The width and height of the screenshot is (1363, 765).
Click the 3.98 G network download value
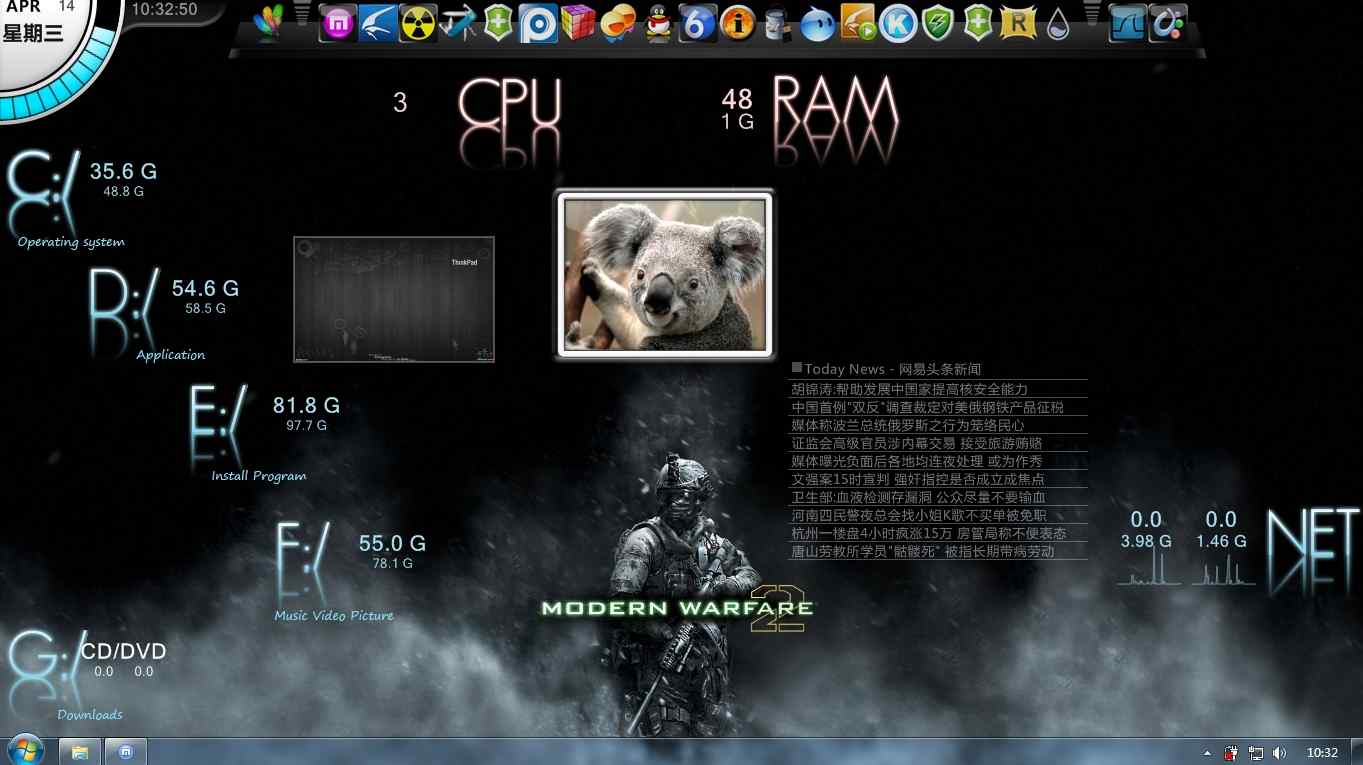click(1146, 541)
